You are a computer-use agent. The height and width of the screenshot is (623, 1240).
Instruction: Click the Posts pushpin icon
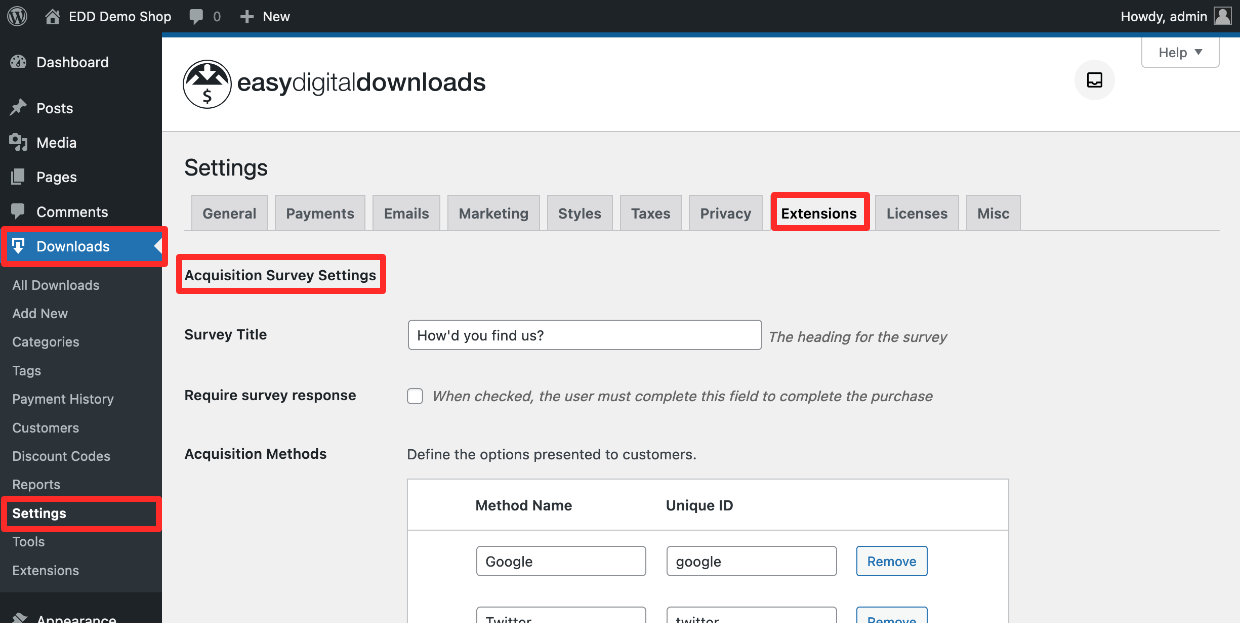tap(18, 108)
